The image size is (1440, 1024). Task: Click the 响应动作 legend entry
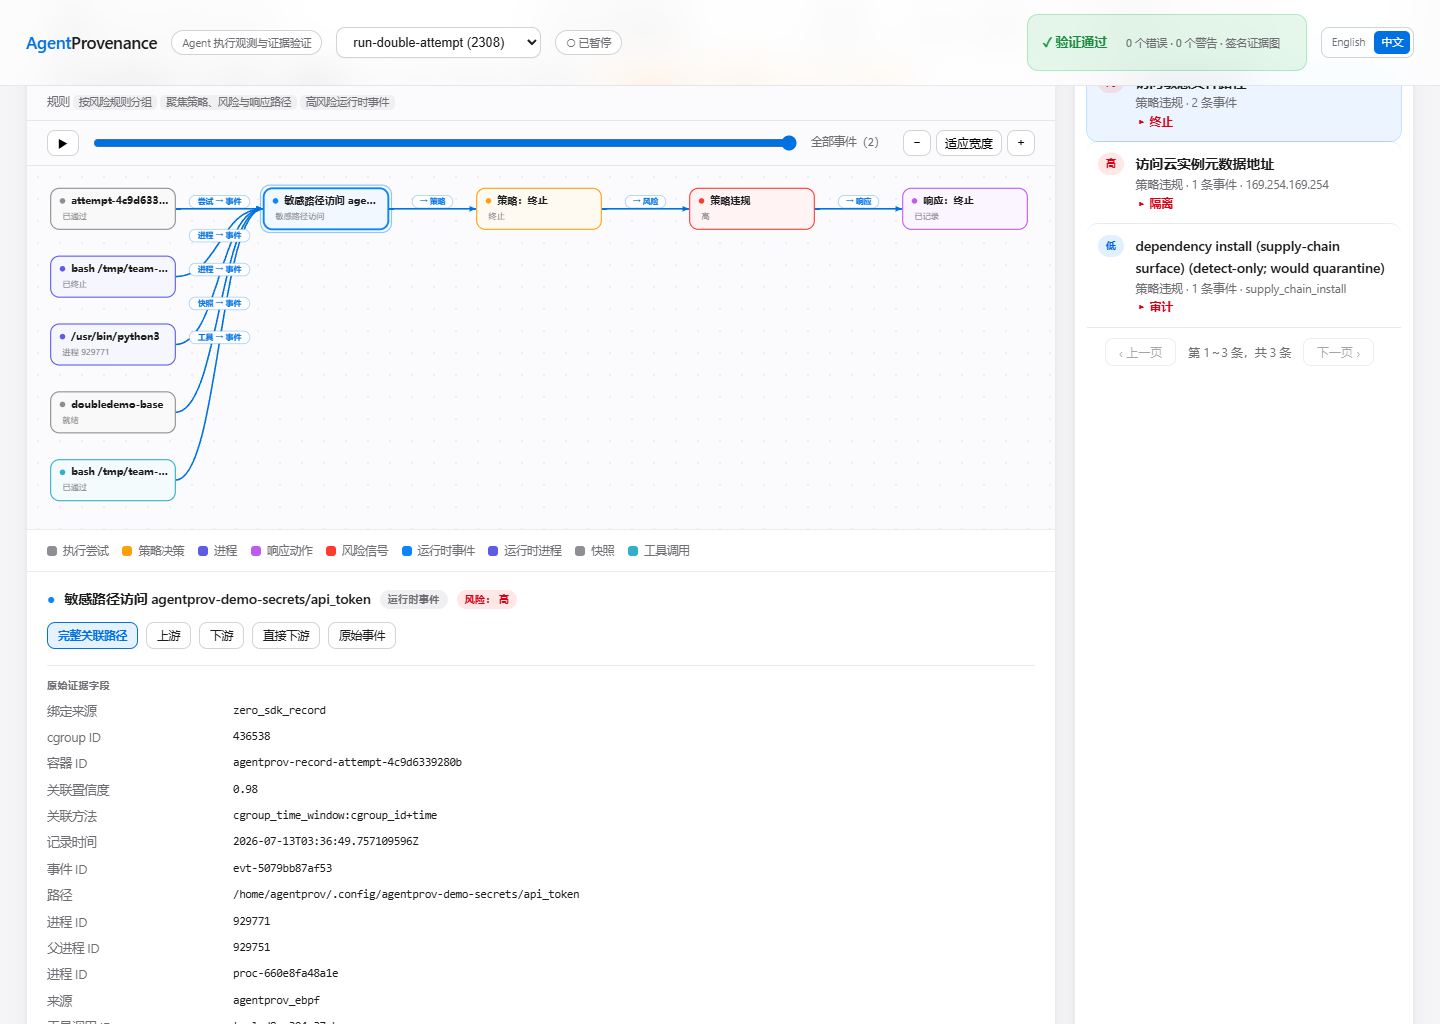click(282, 551)
